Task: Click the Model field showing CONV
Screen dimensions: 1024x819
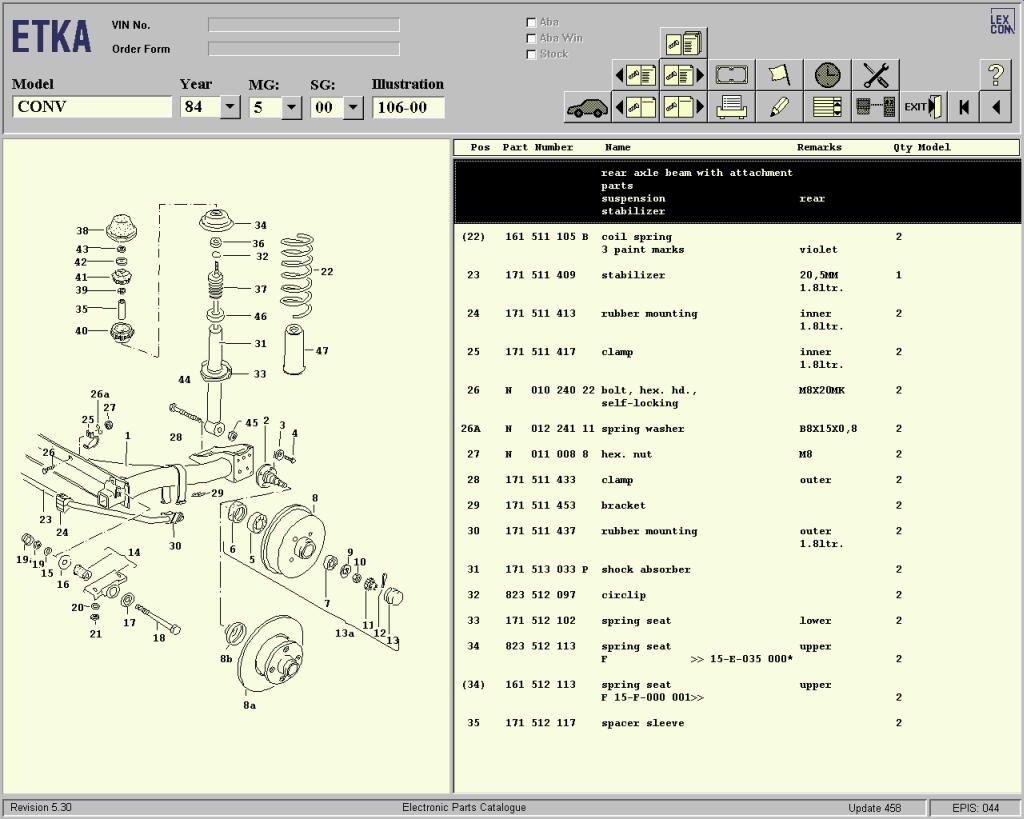Action: pos(92,107)
